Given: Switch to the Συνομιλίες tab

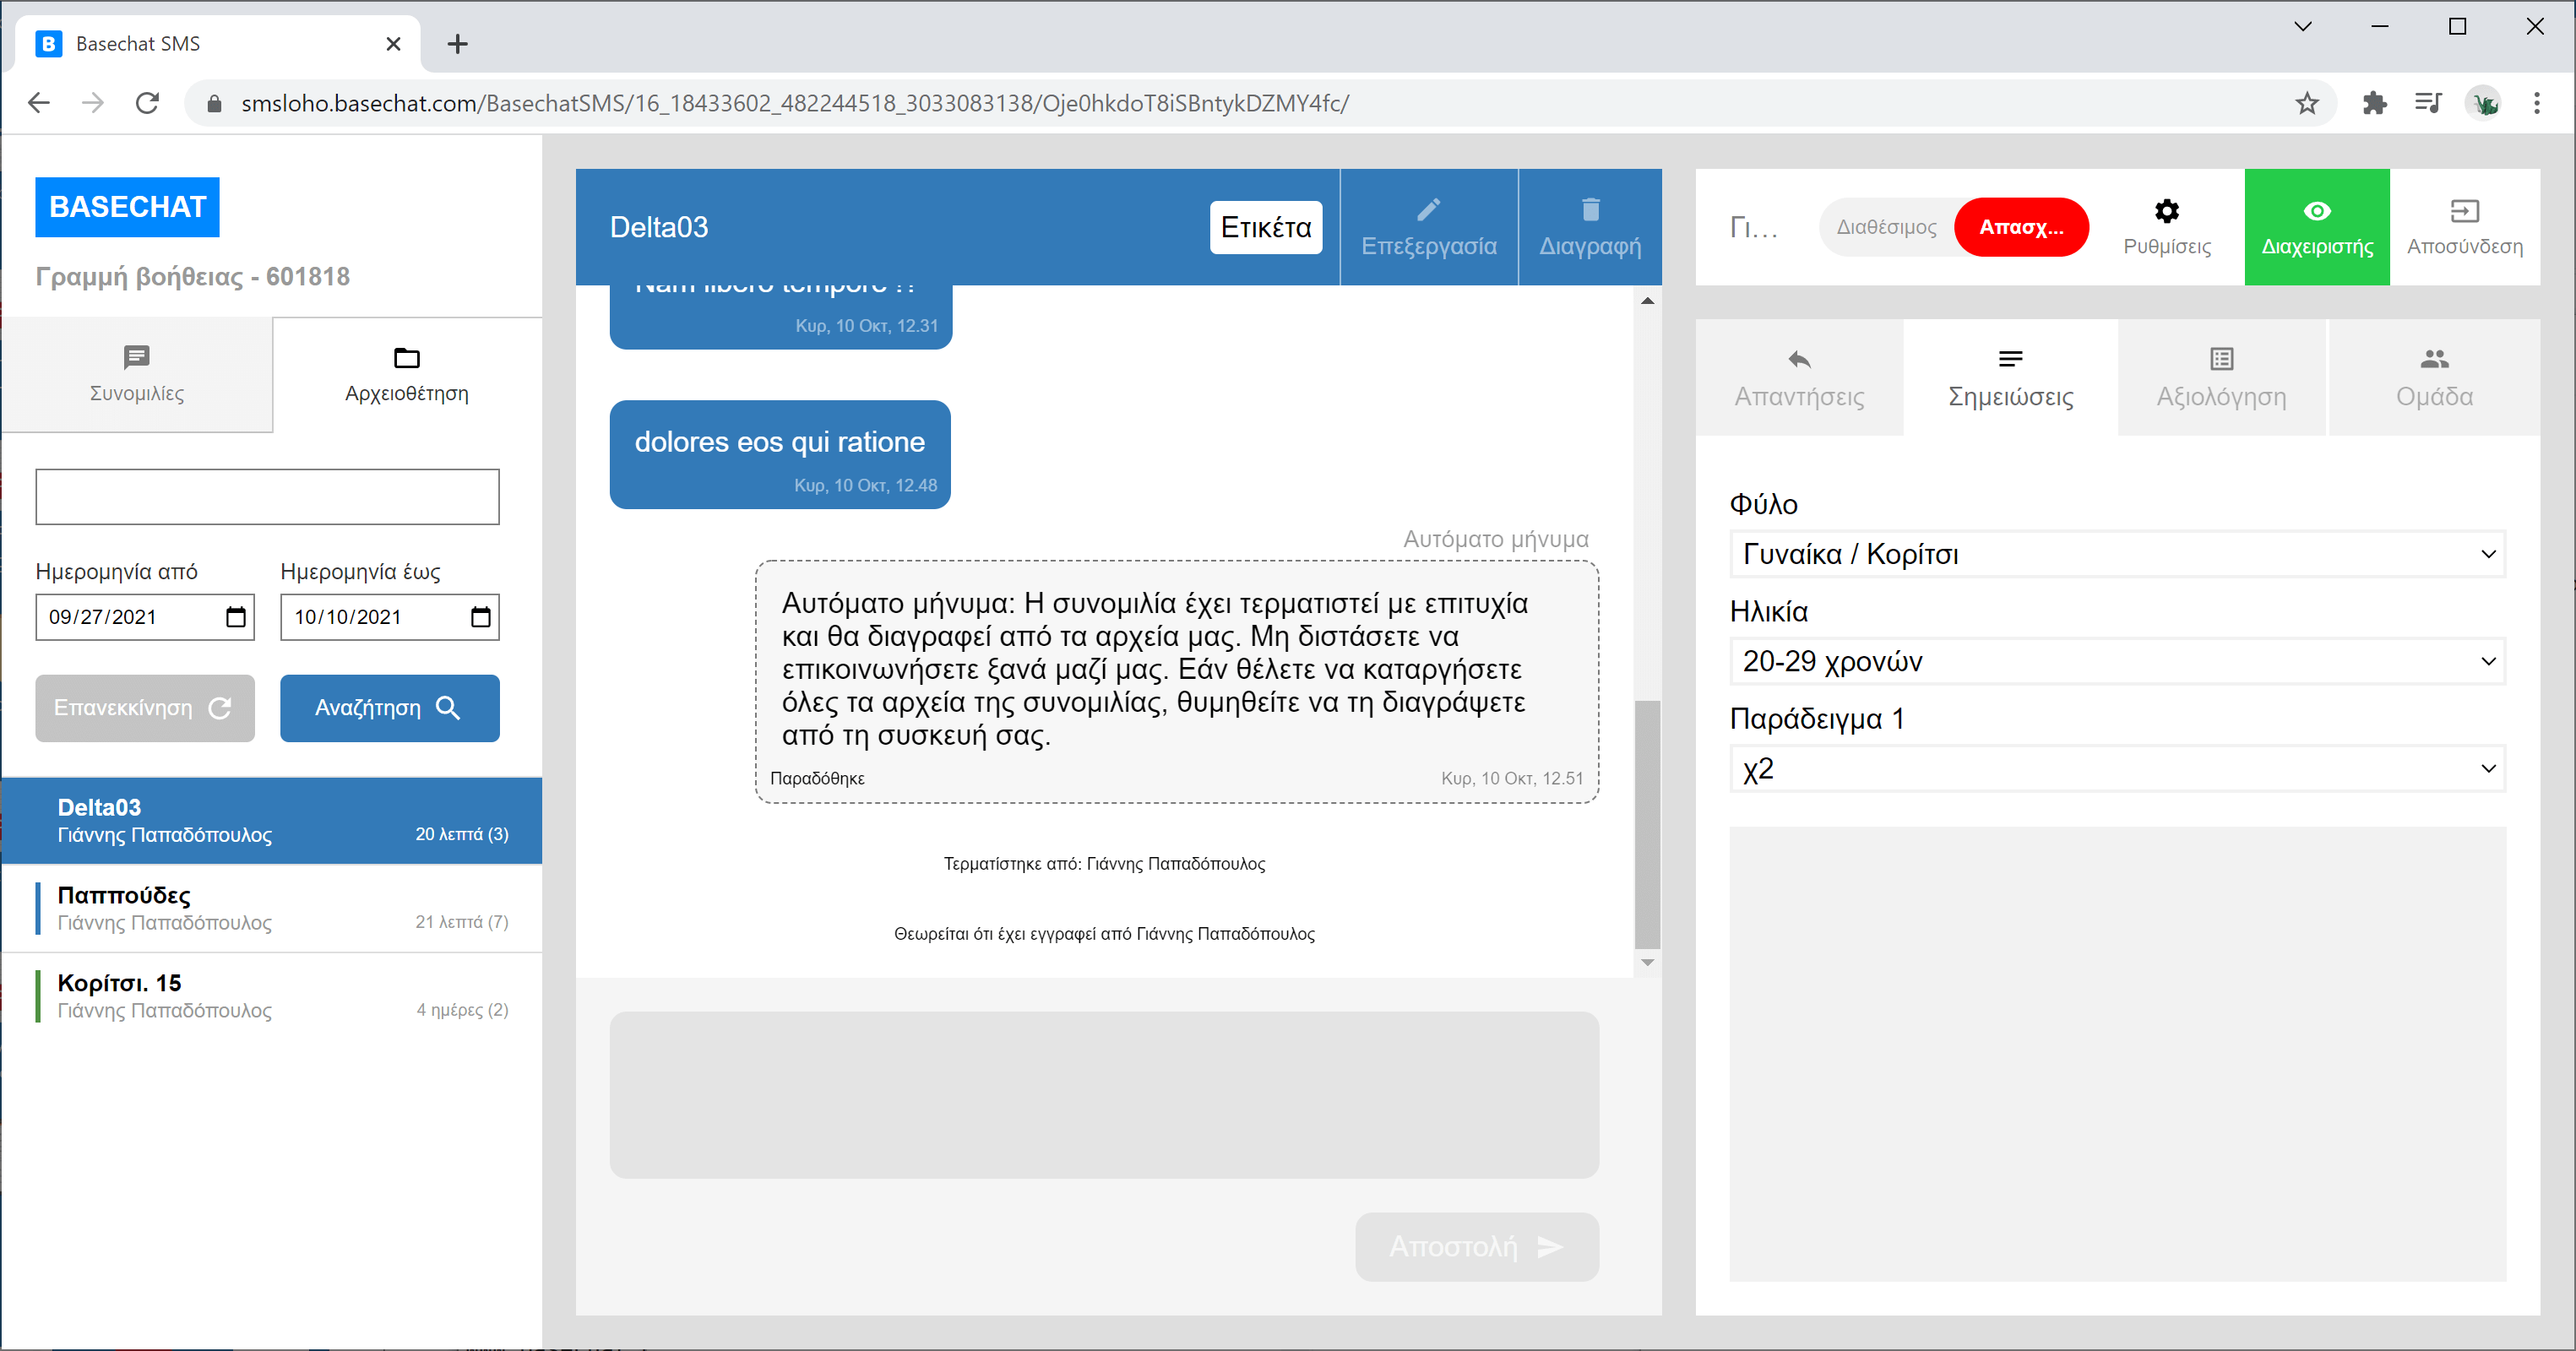Looking at the screenshot, I should point(137,375).
